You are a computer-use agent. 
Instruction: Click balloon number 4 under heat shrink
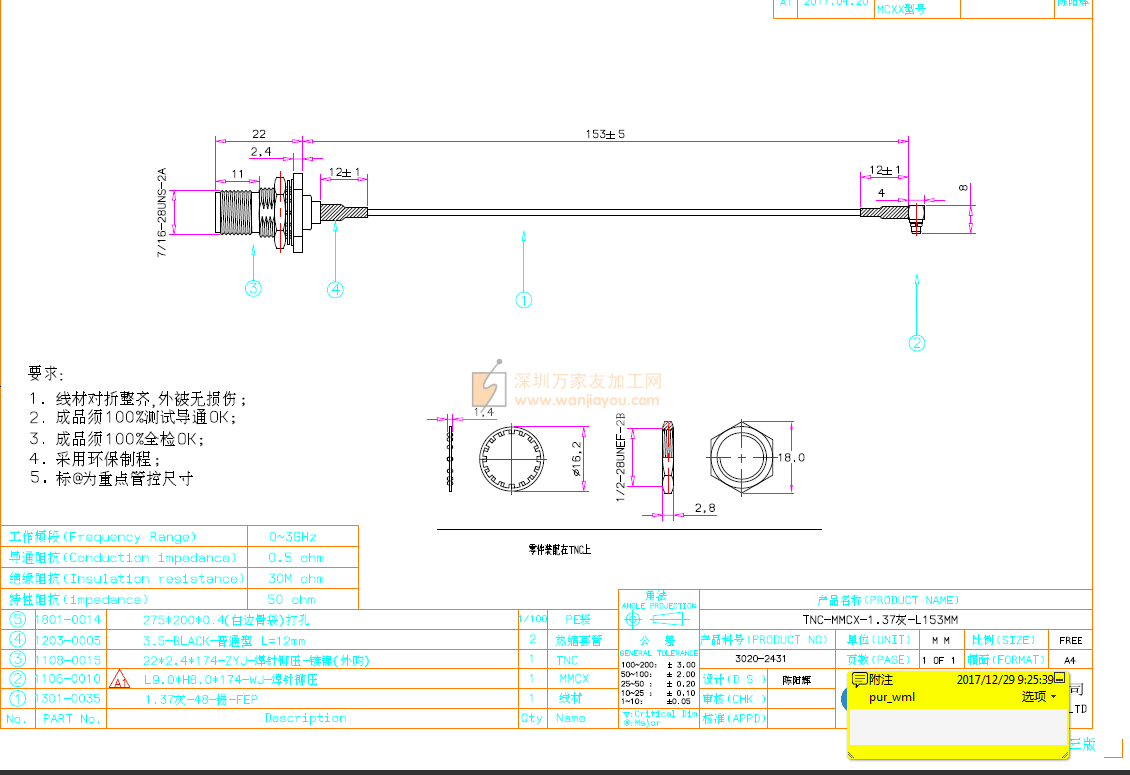336,290
